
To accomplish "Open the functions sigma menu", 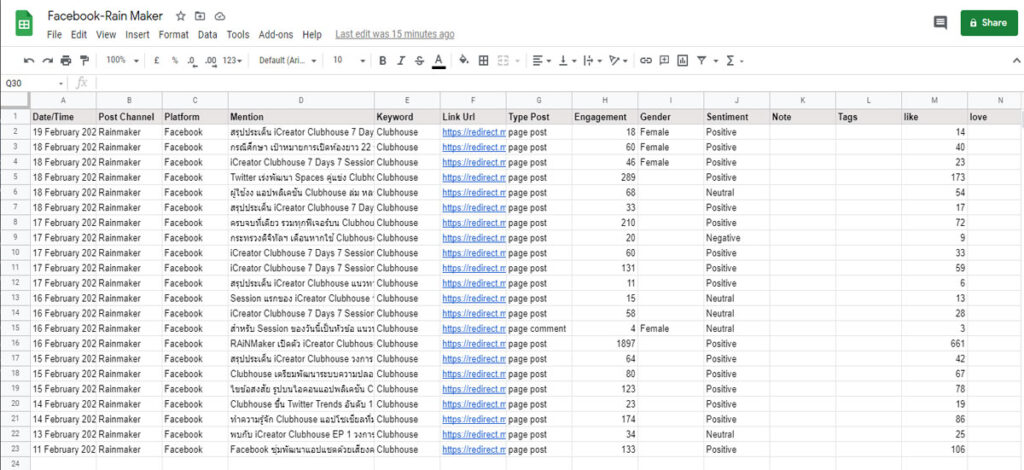I will (731, 61).
